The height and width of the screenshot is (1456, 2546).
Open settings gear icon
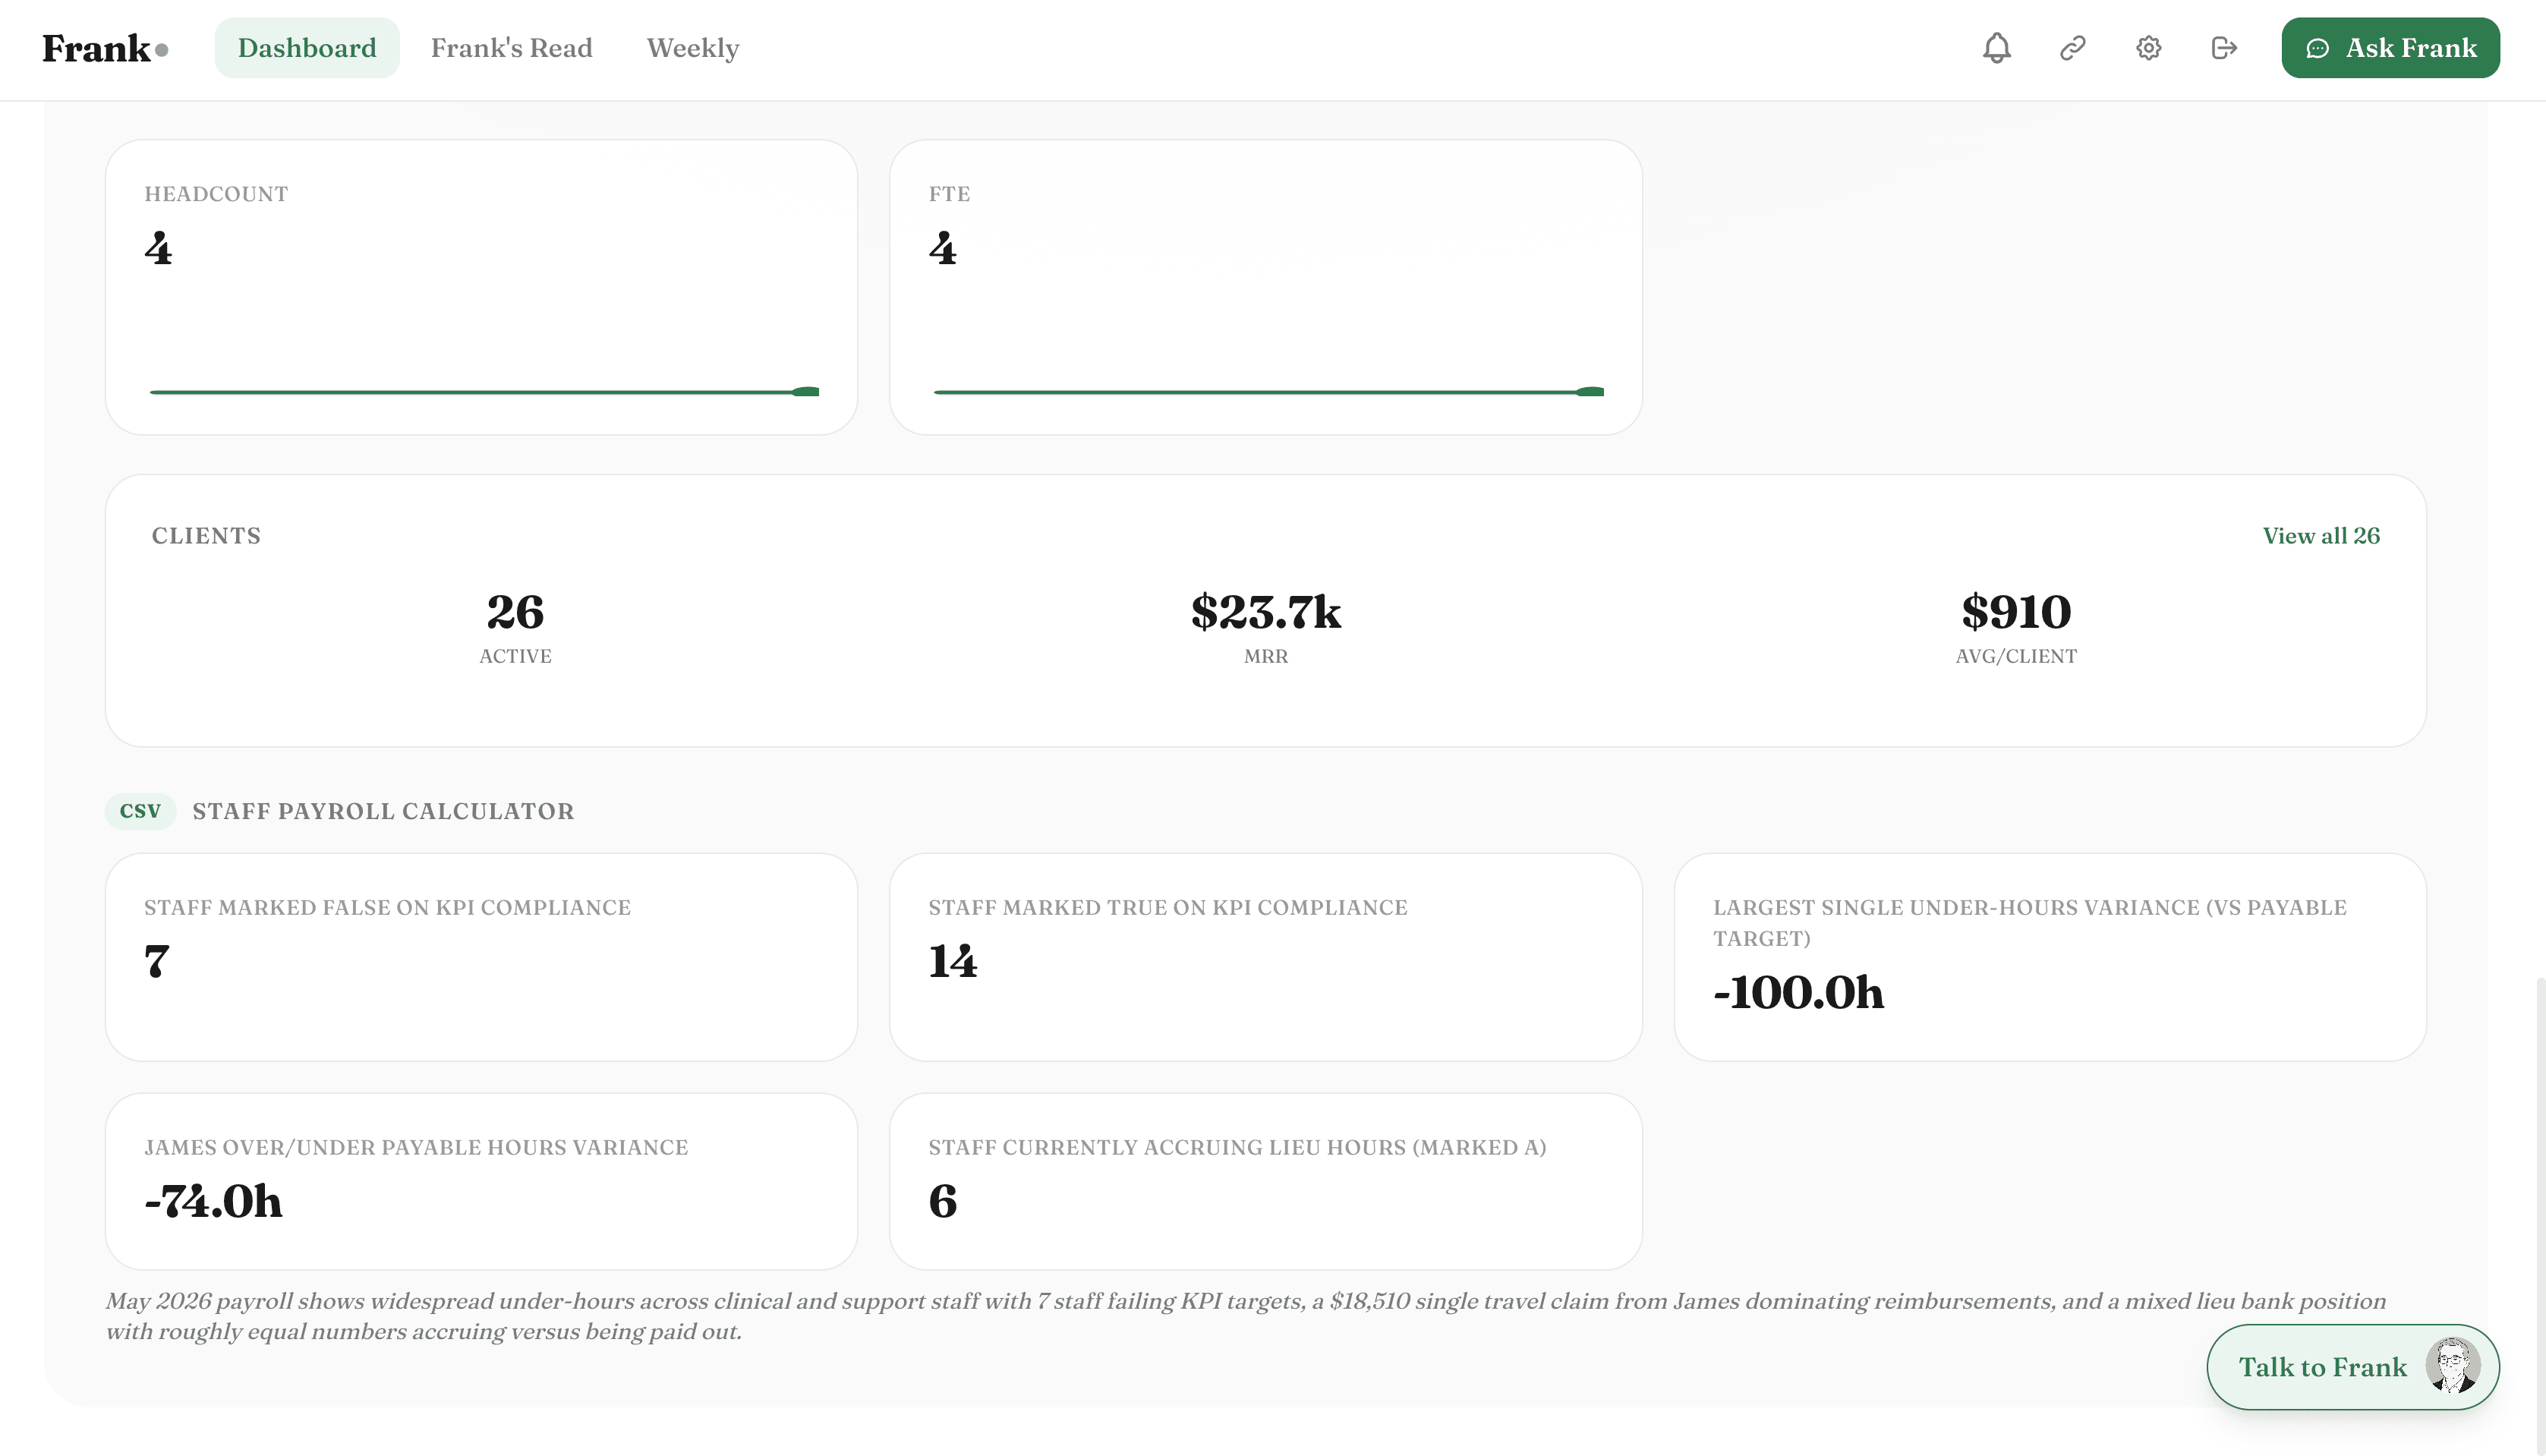2148,48
